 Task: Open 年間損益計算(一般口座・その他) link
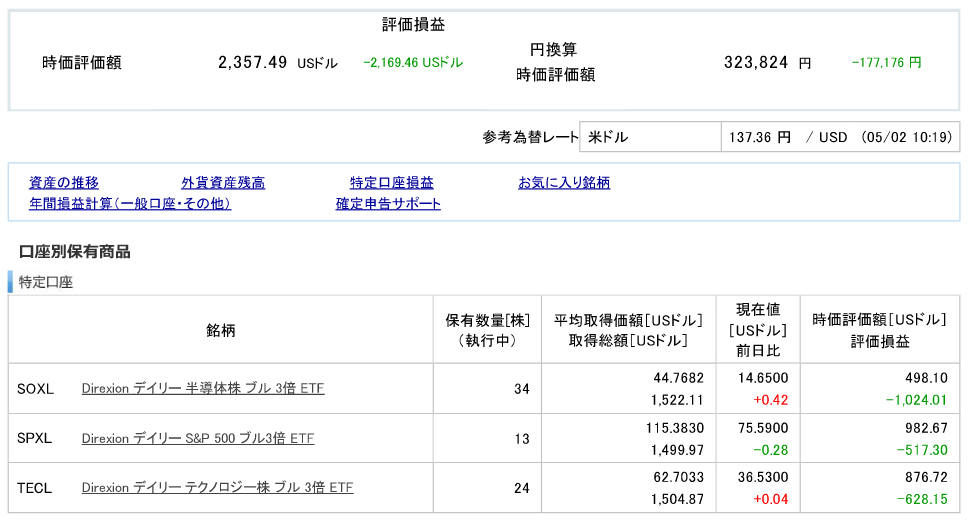(x=130, y=204)
